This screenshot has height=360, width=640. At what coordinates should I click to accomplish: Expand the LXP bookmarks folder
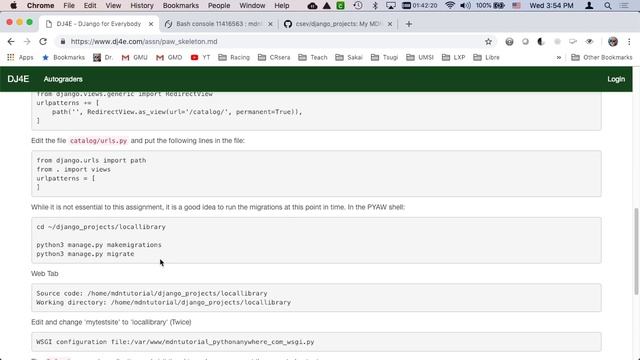click(x=453, y=58)
